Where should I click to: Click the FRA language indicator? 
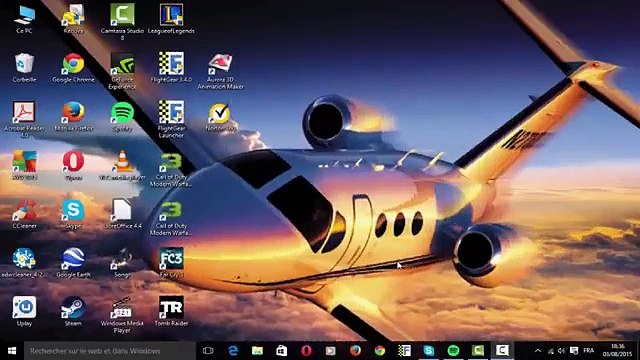(x=589, y=351)
